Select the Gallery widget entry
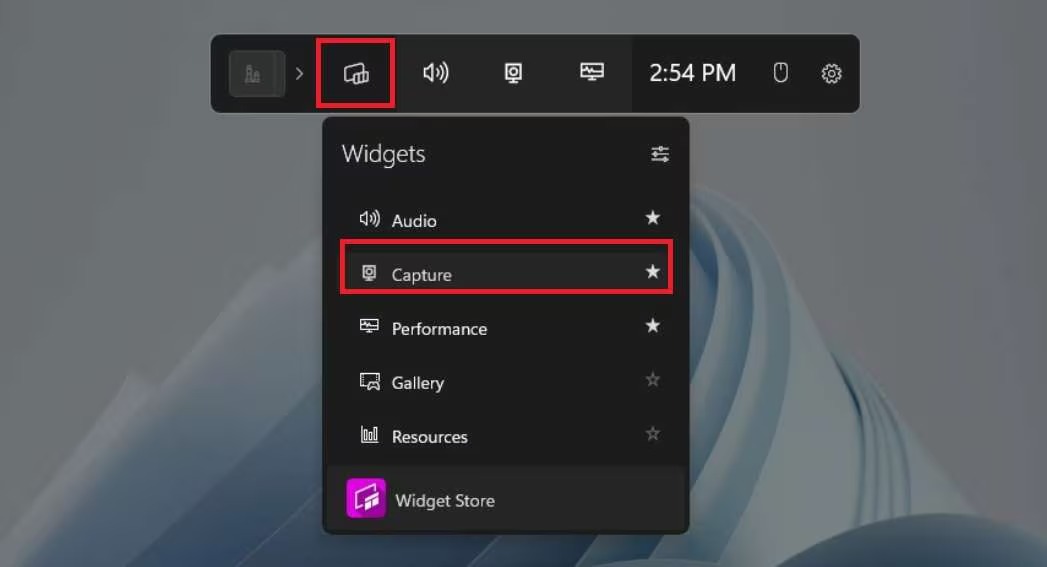The height and width of the screenshot is (567, 1047). [506, 382]
